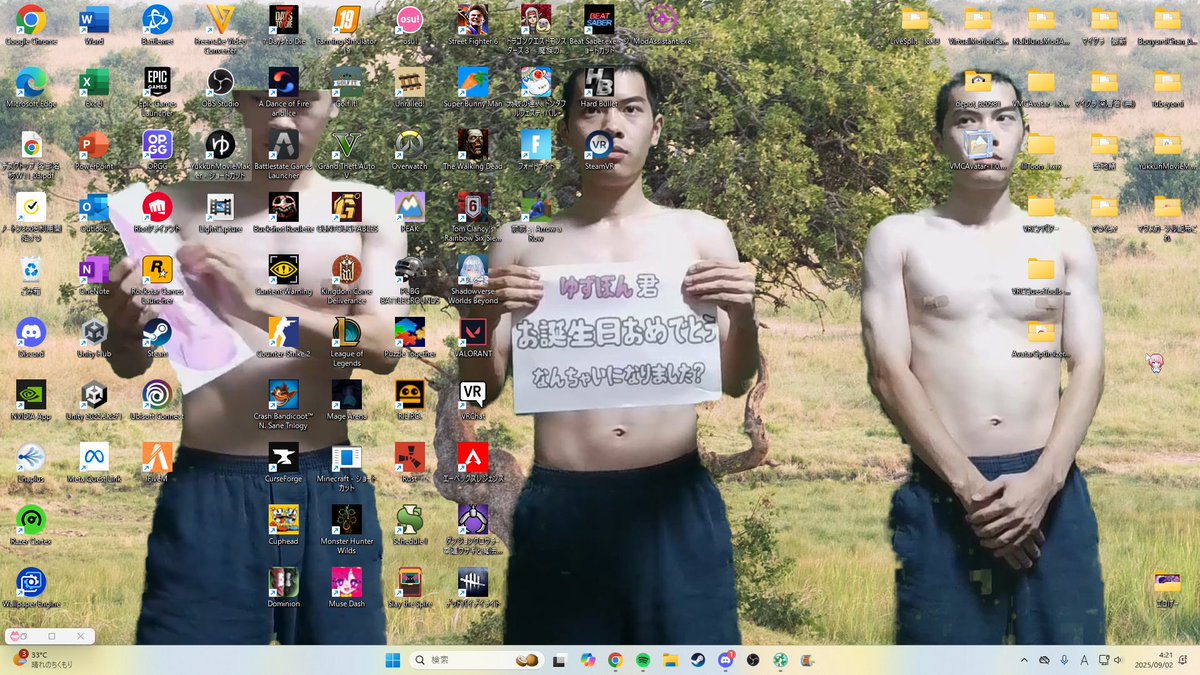Launch Buckshot Roulette shortcut
1200x675 pixels.
(283, 213)
